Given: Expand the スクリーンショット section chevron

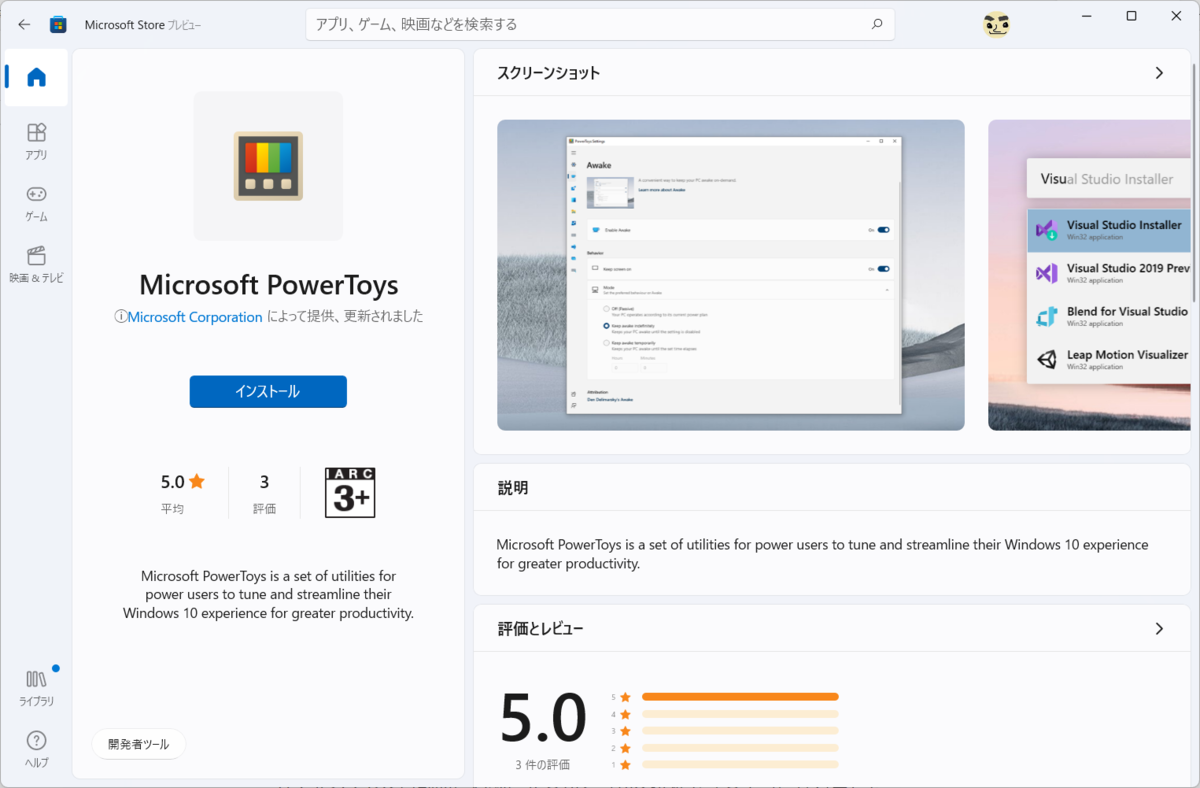Looking at the screenshot, I should coord(1159,73).
